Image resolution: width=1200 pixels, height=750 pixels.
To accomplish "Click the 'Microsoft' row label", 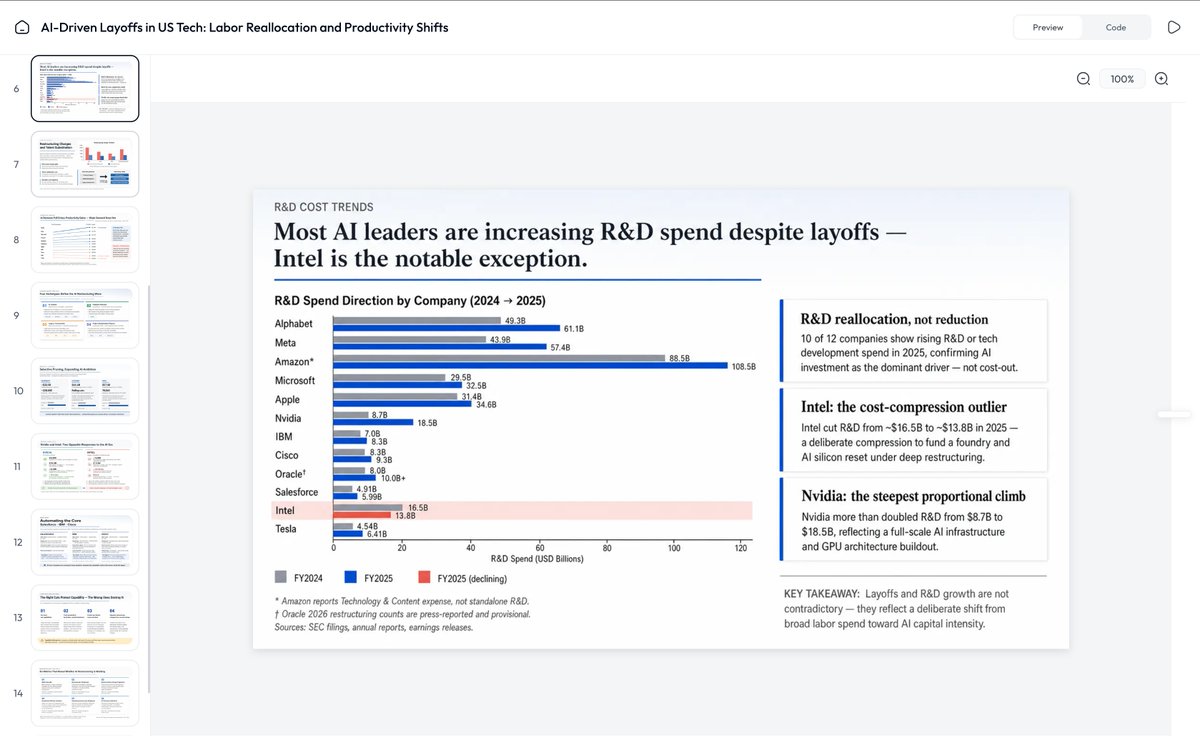I will tap(295, 380).
